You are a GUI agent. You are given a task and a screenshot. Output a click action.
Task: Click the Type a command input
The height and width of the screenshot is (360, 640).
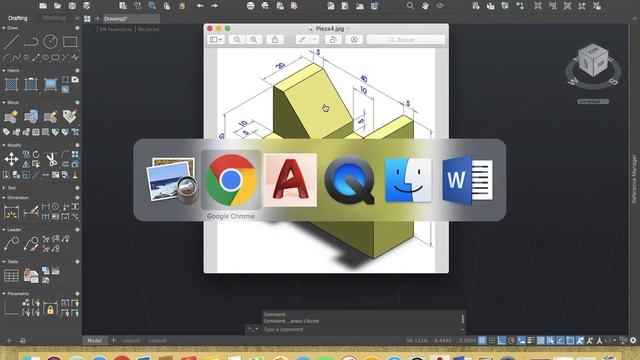tap(361, 329)
